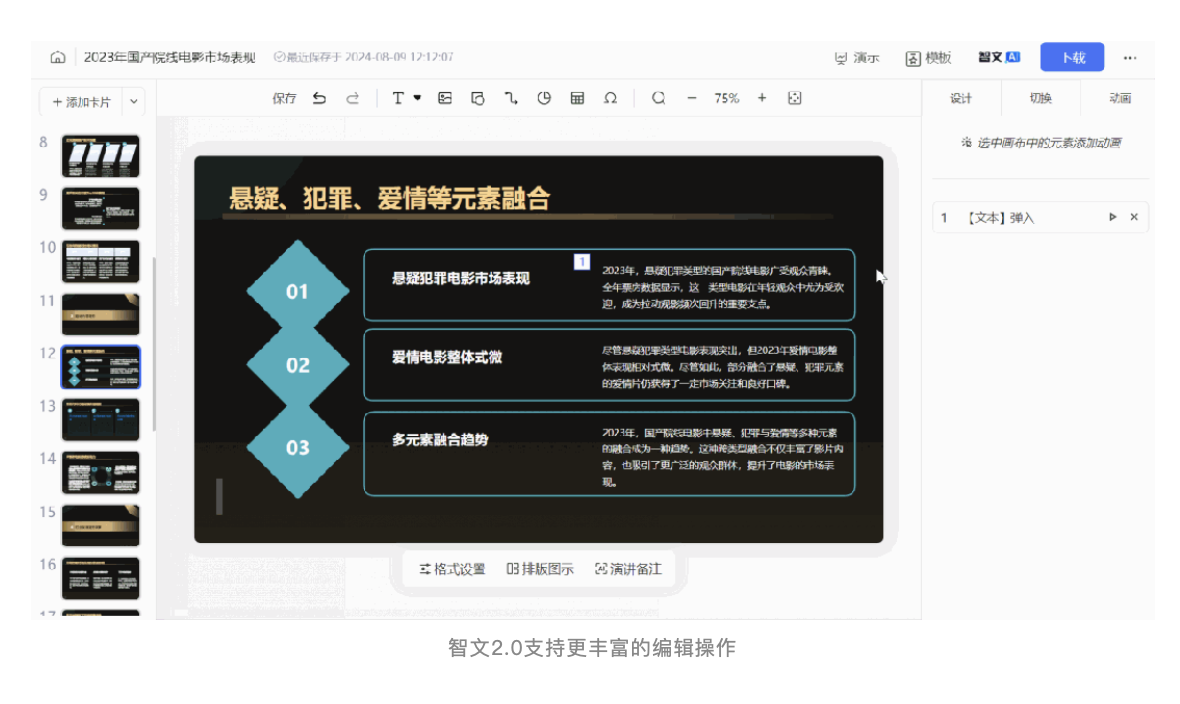Click the slide title 悬疑、犯罪、爱情等元素融合
Image resolution: width=1180 pixels, height=704 pixels.
point(390,199)
